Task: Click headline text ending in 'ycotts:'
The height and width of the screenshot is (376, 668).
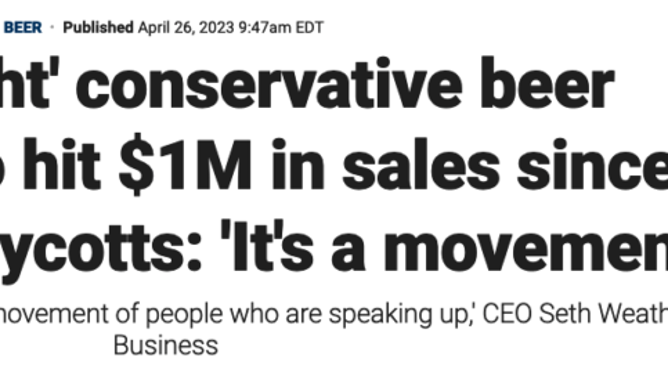Action: [x=101, y=251]
